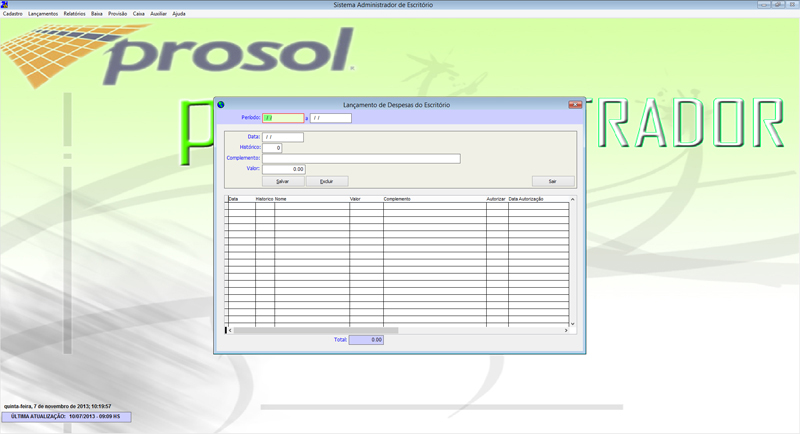Screen dimensions: 800x434
Task: Focus the Período end date field
Action: 331,118
